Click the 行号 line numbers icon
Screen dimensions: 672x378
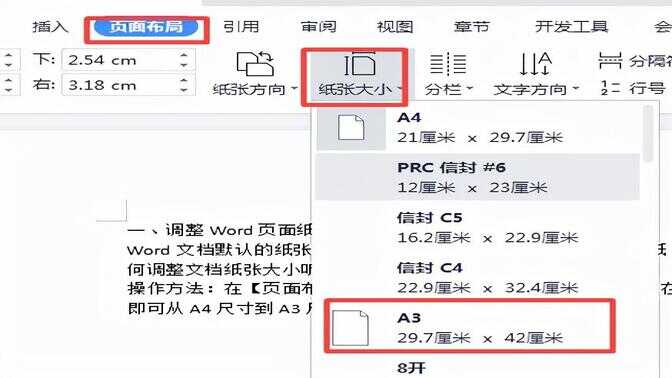(x=610, y=88)
